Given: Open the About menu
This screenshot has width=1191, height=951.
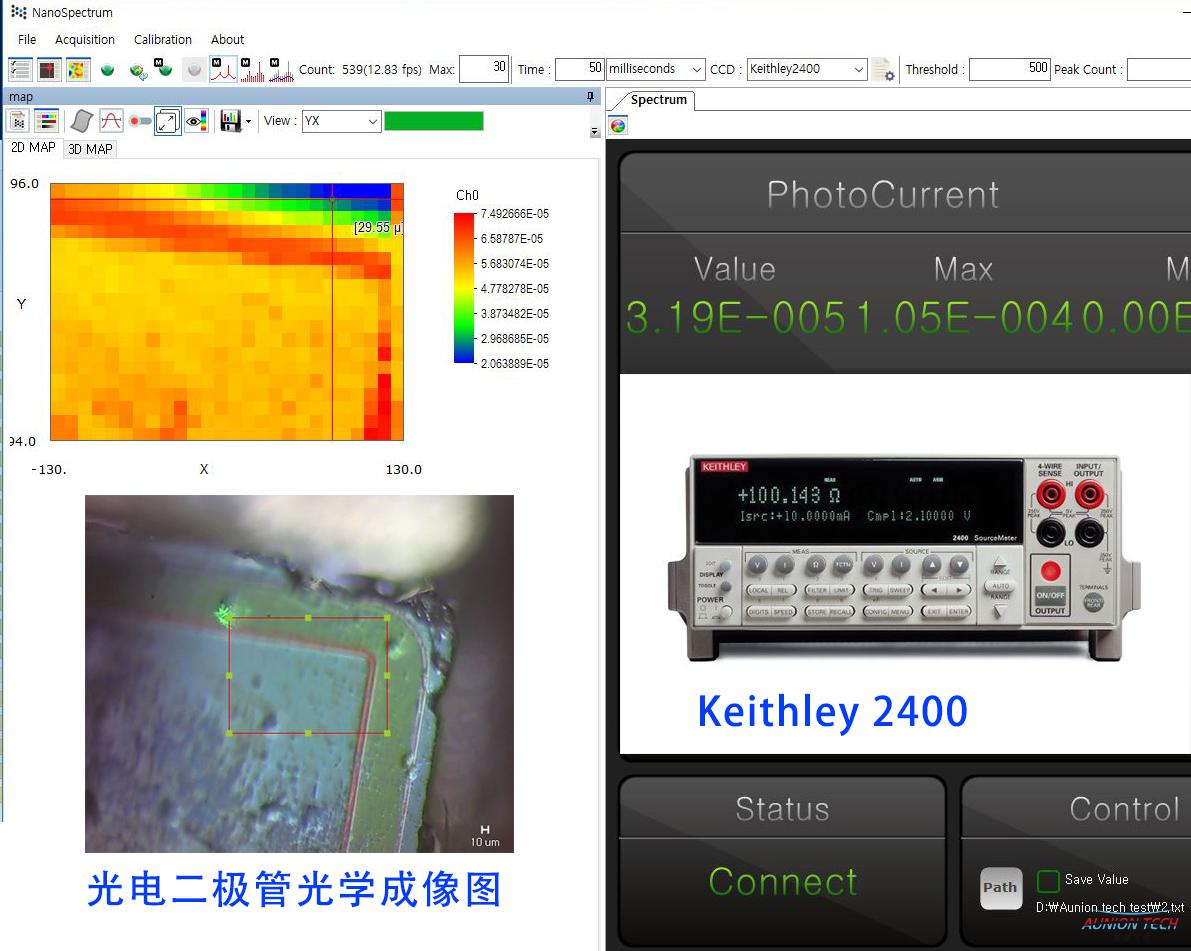Looking at the screenshot, I should tap(227, 39).
